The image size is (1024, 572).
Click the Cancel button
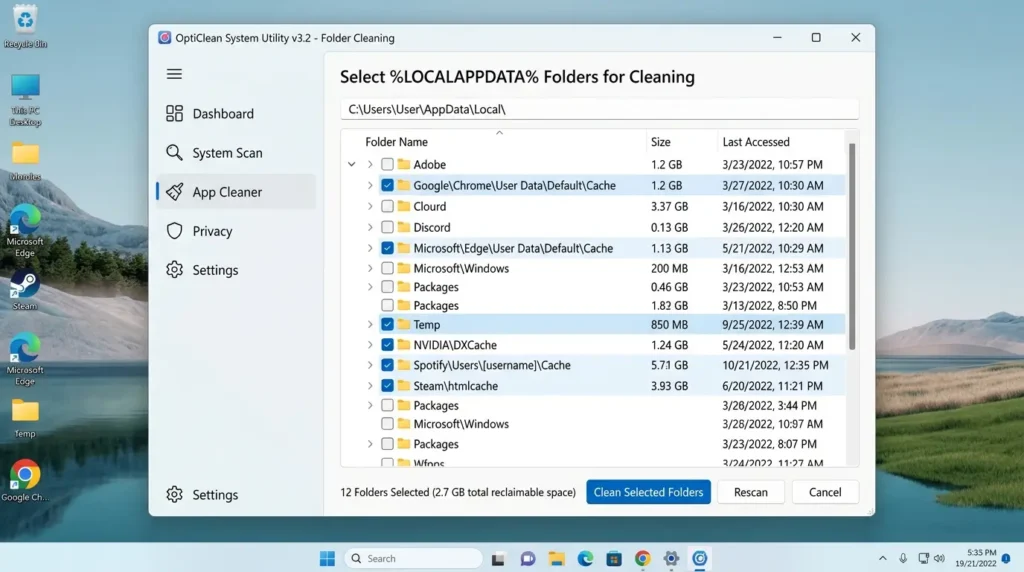pos(825,492)
